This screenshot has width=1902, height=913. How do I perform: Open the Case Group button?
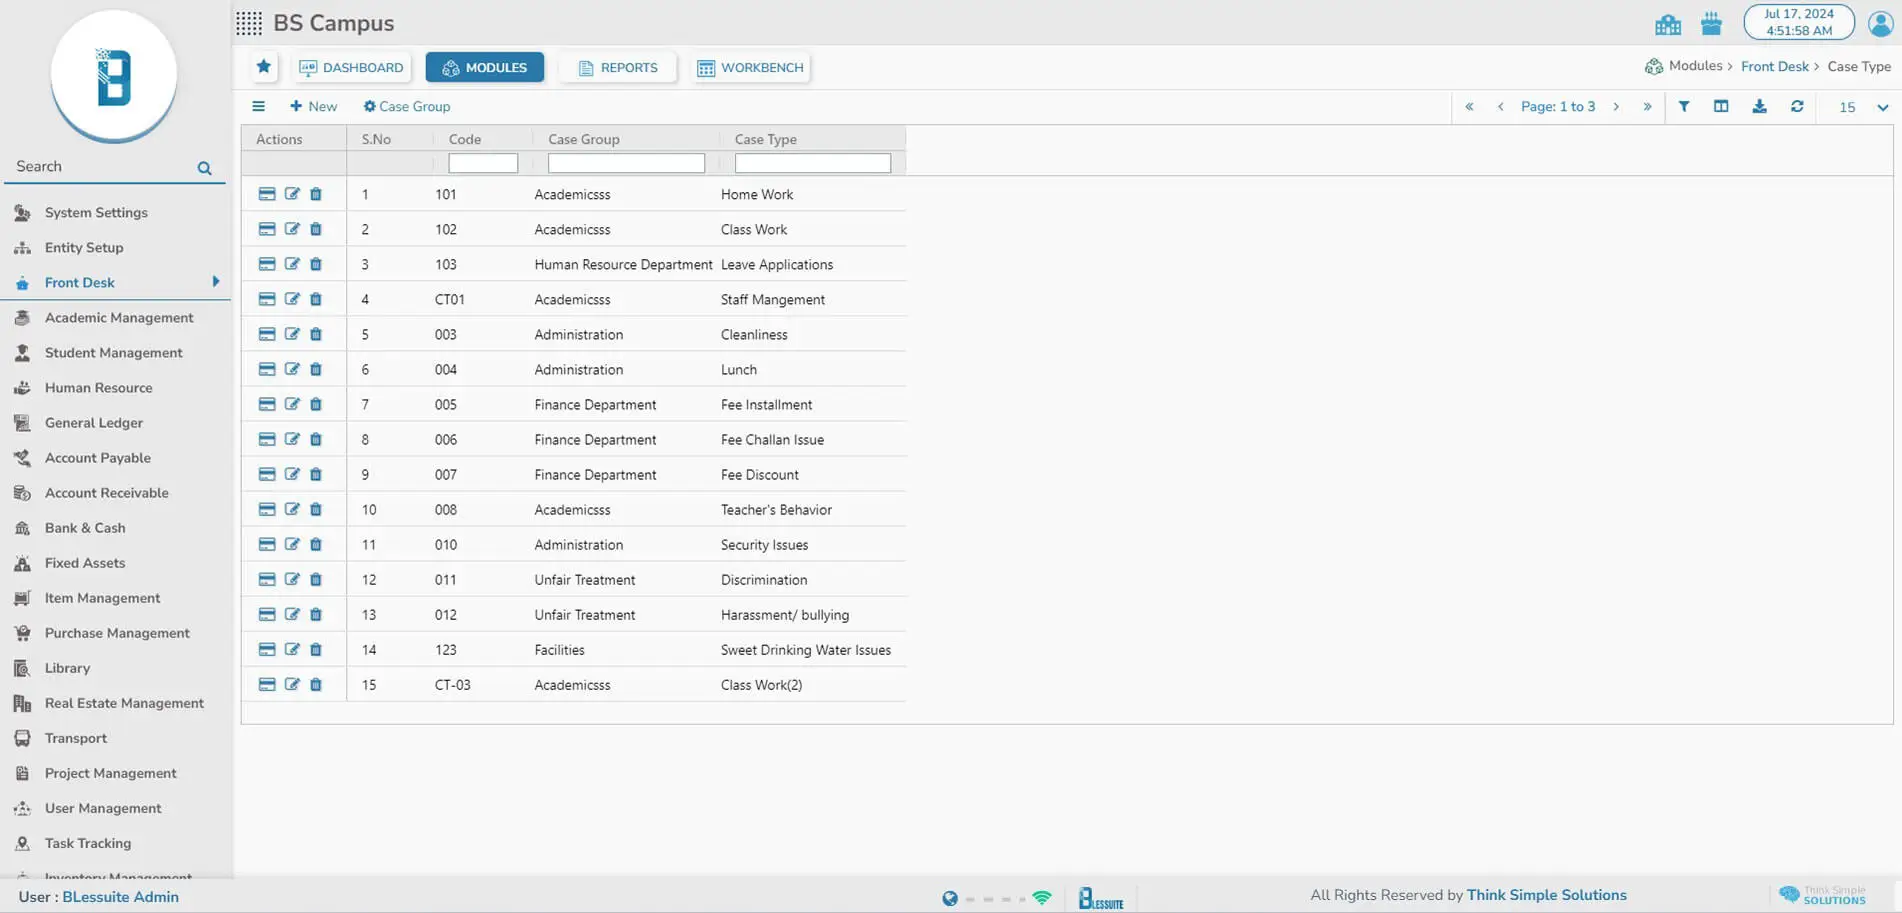(406, 106)
